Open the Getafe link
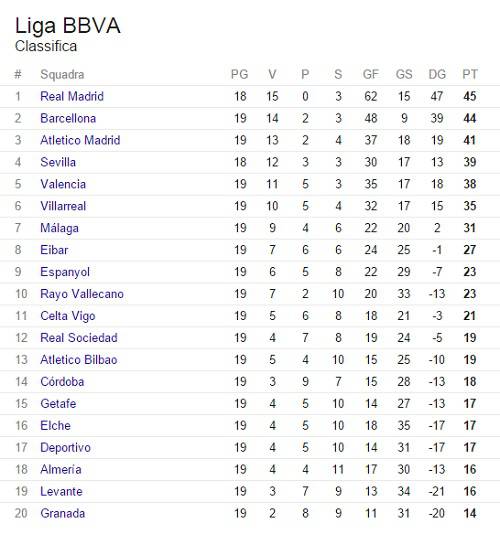 tap(58, 404)
